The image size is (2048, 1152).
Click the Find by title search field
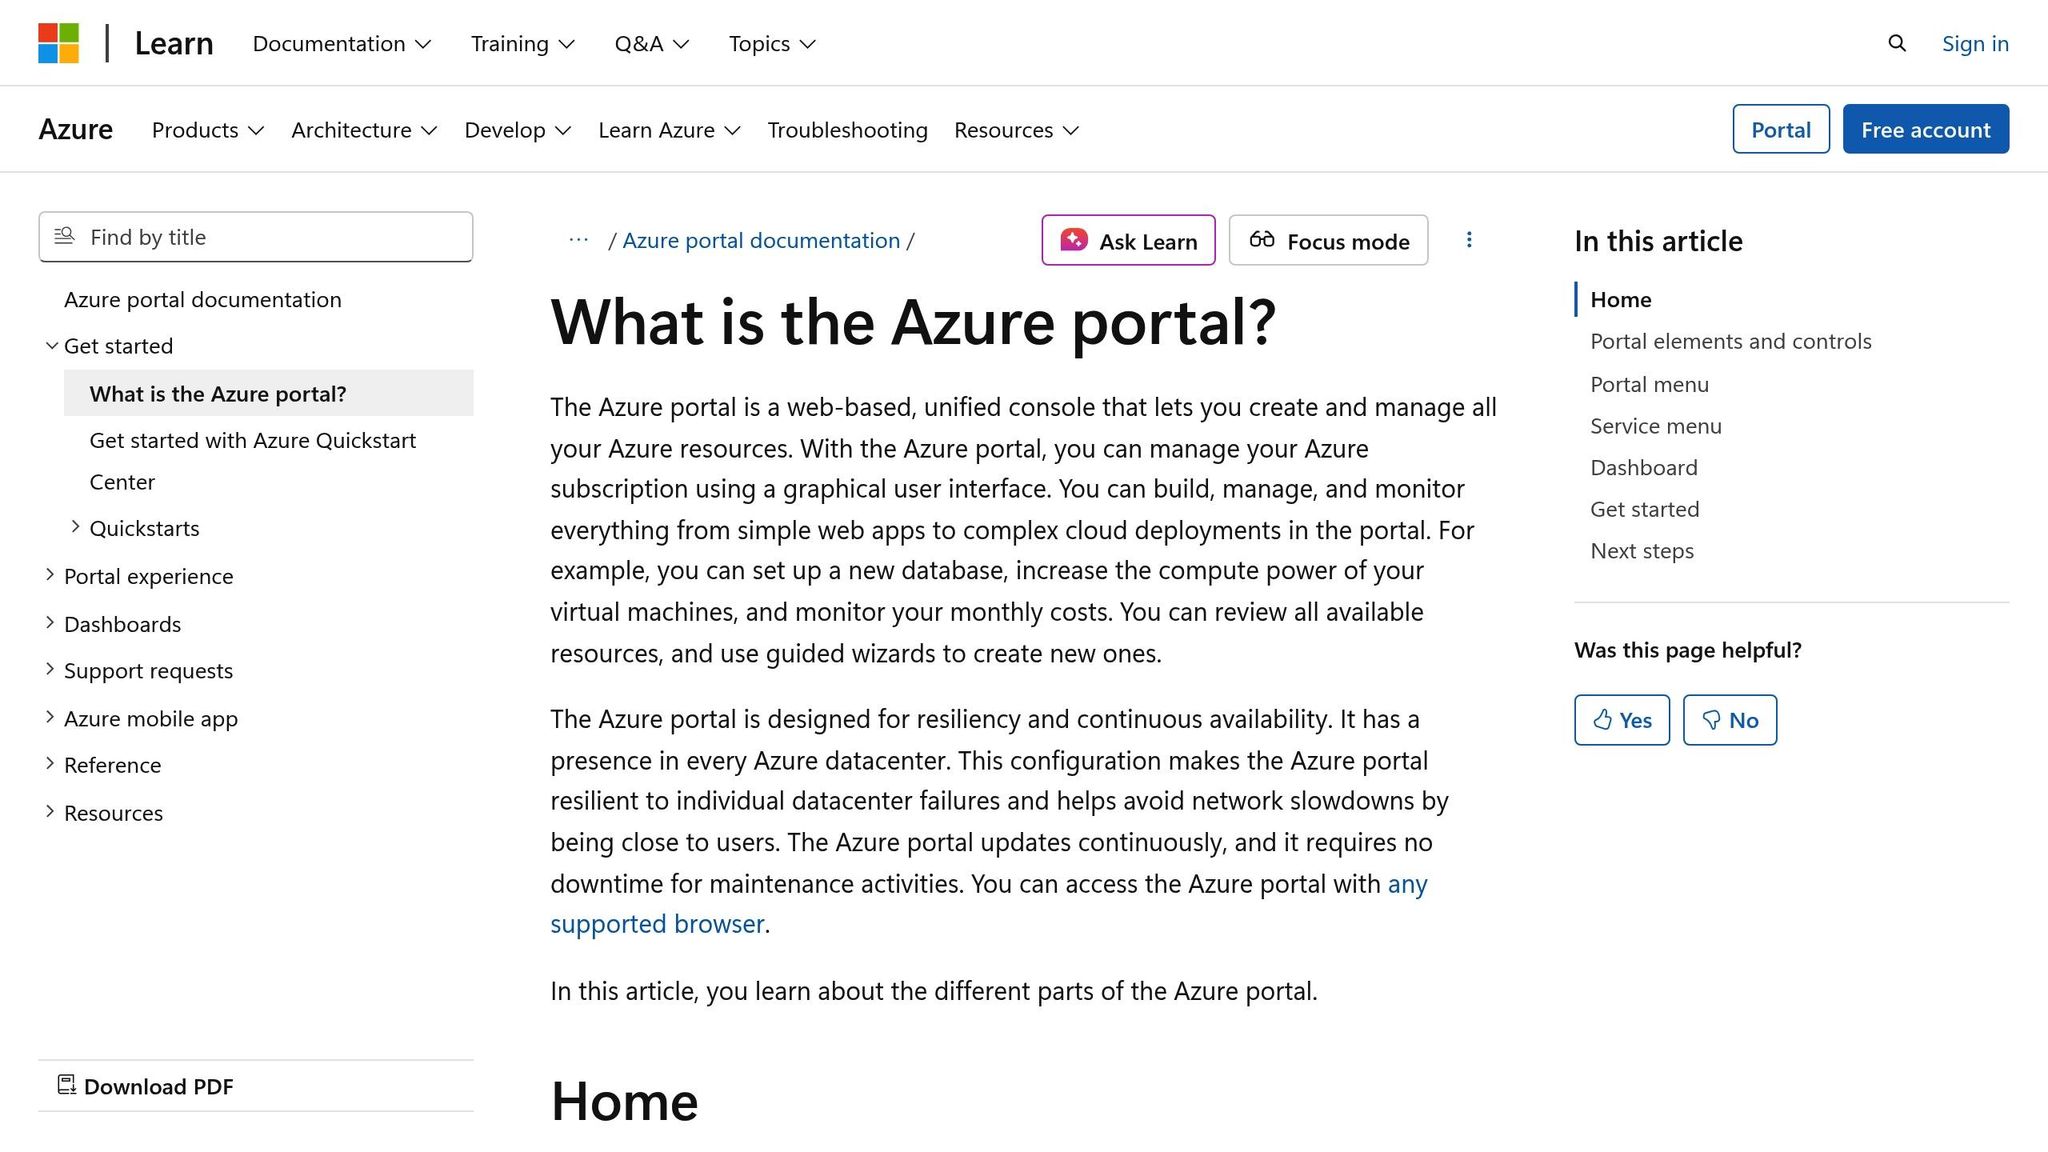tap(255, 237)
